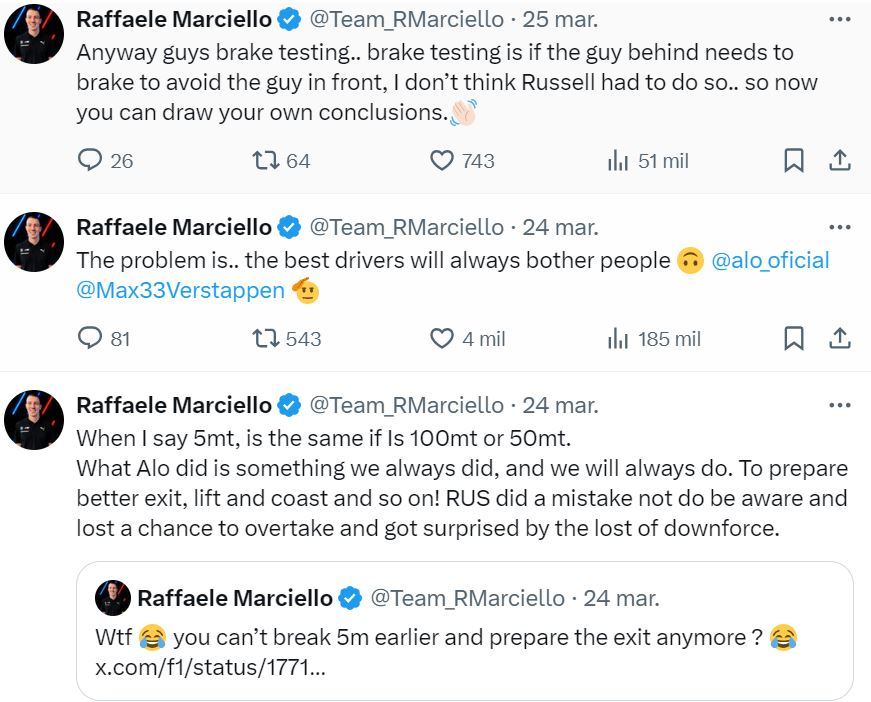This screenshot has height=702, width=871.
Task: View analytics showing 51 mil views
Action: coord(618,160)
